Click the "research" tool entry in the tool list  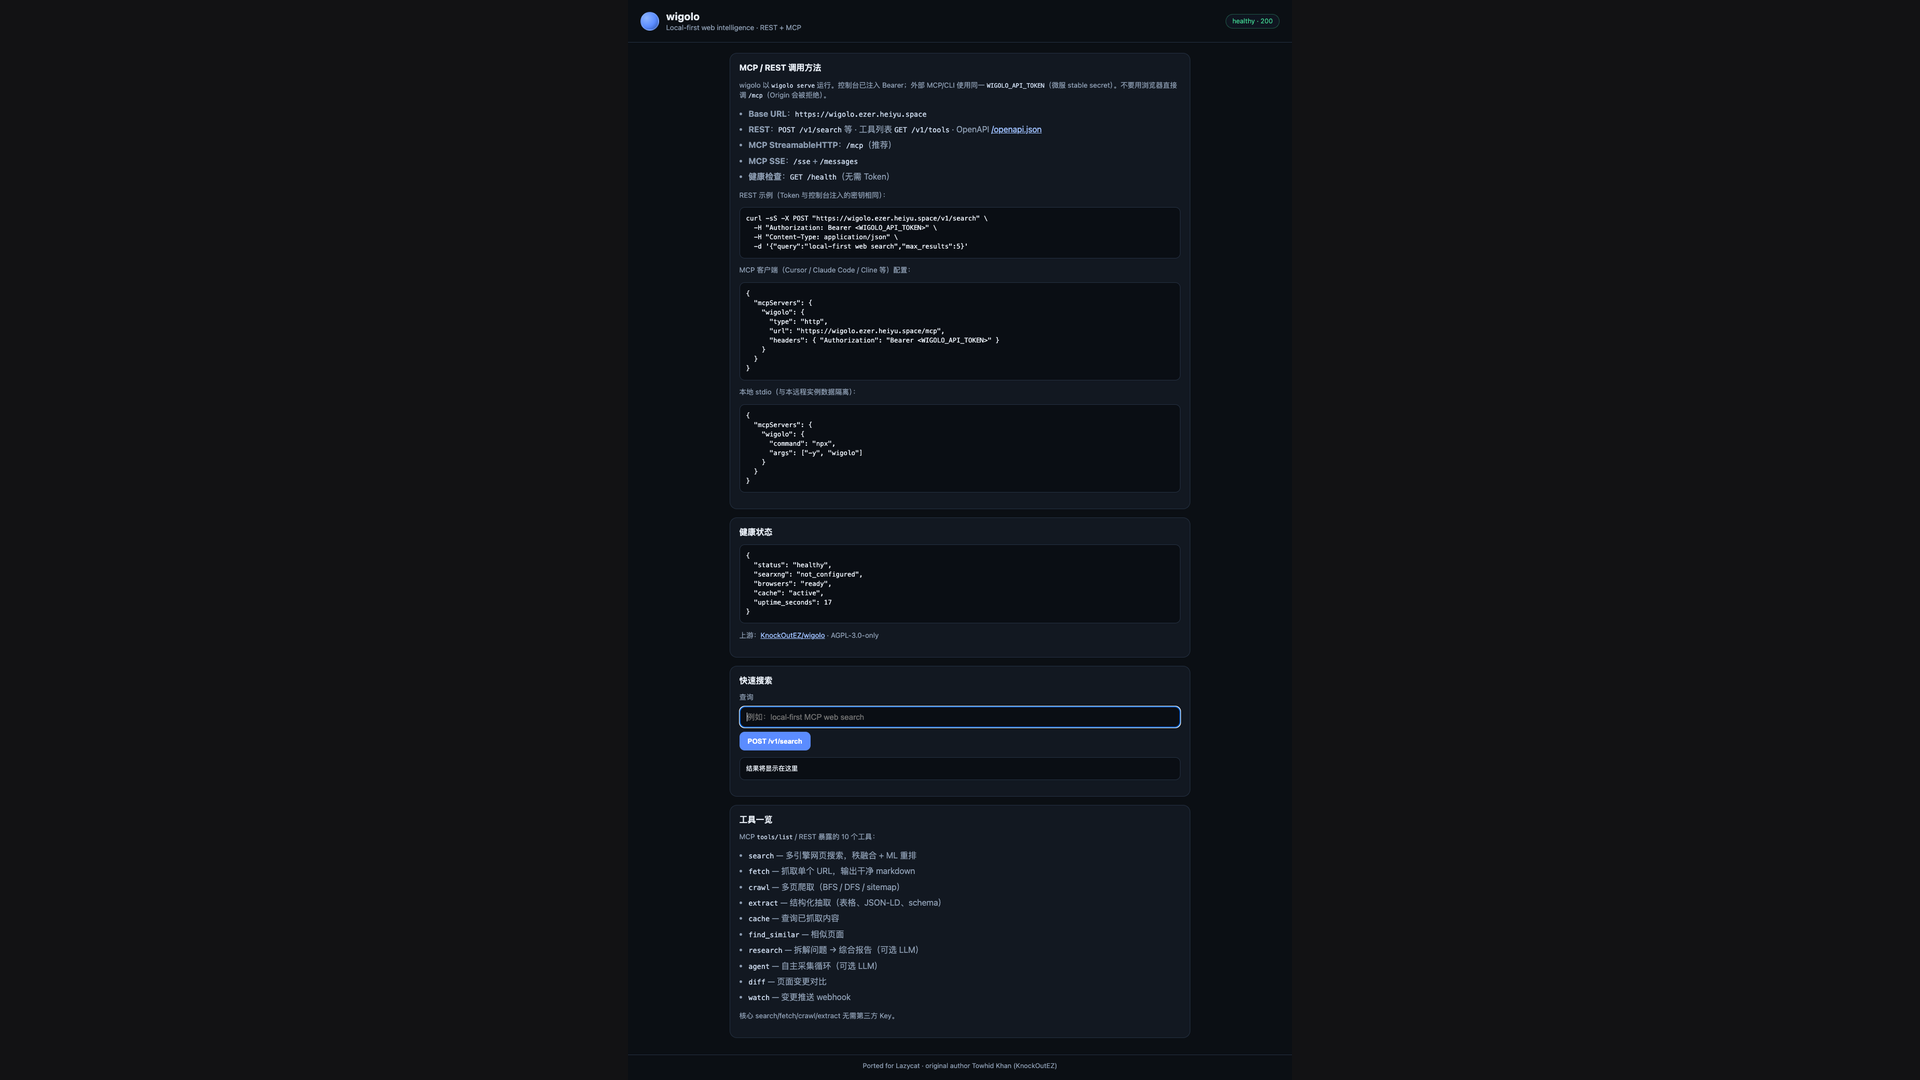[x=833, y=951]
